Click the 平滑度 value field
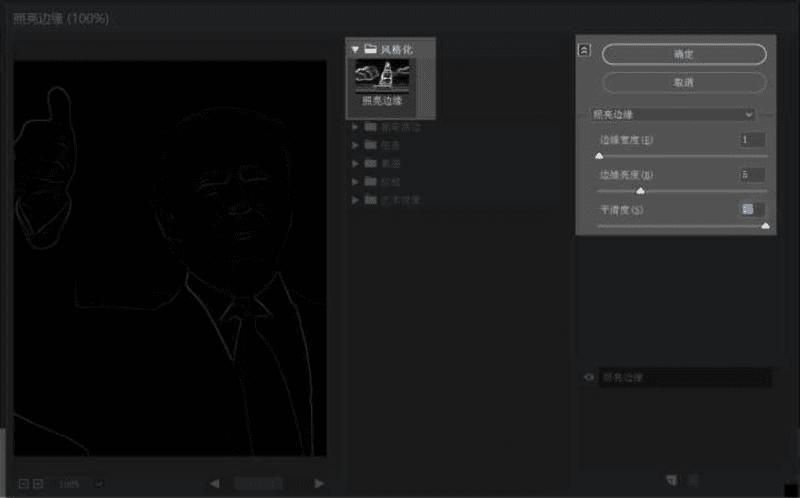Image resolution: width=800 pixels, height=498 pixels. (x=752, y=209)
